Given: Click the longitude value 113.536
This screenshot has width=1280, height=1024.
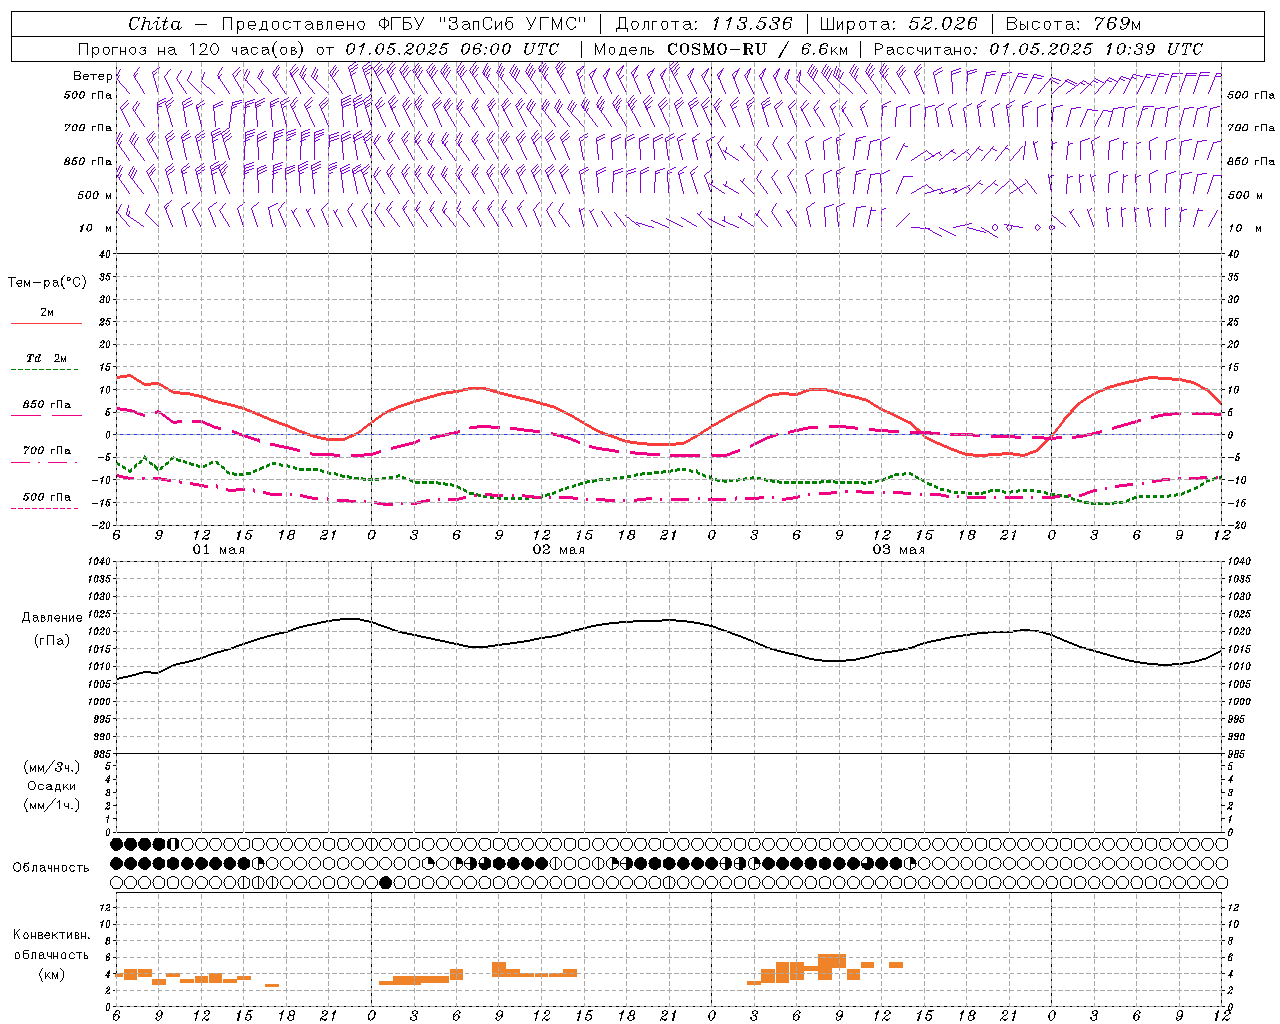Looking at the screenshot, I should tap(752, 24).
